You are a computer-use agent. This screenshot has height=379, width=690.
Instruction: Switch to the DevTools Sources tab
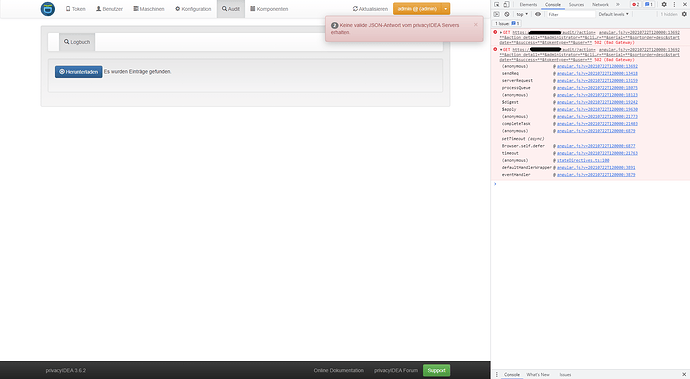click(x=576, y=4)
